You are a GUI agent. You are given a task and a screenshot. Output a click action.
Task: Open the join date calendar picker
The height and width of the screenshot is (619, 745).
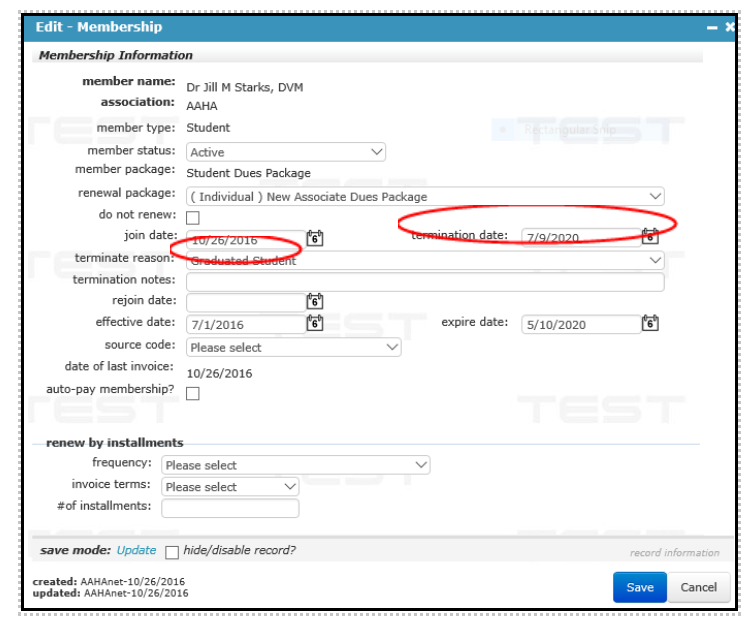tap(315, 238)
